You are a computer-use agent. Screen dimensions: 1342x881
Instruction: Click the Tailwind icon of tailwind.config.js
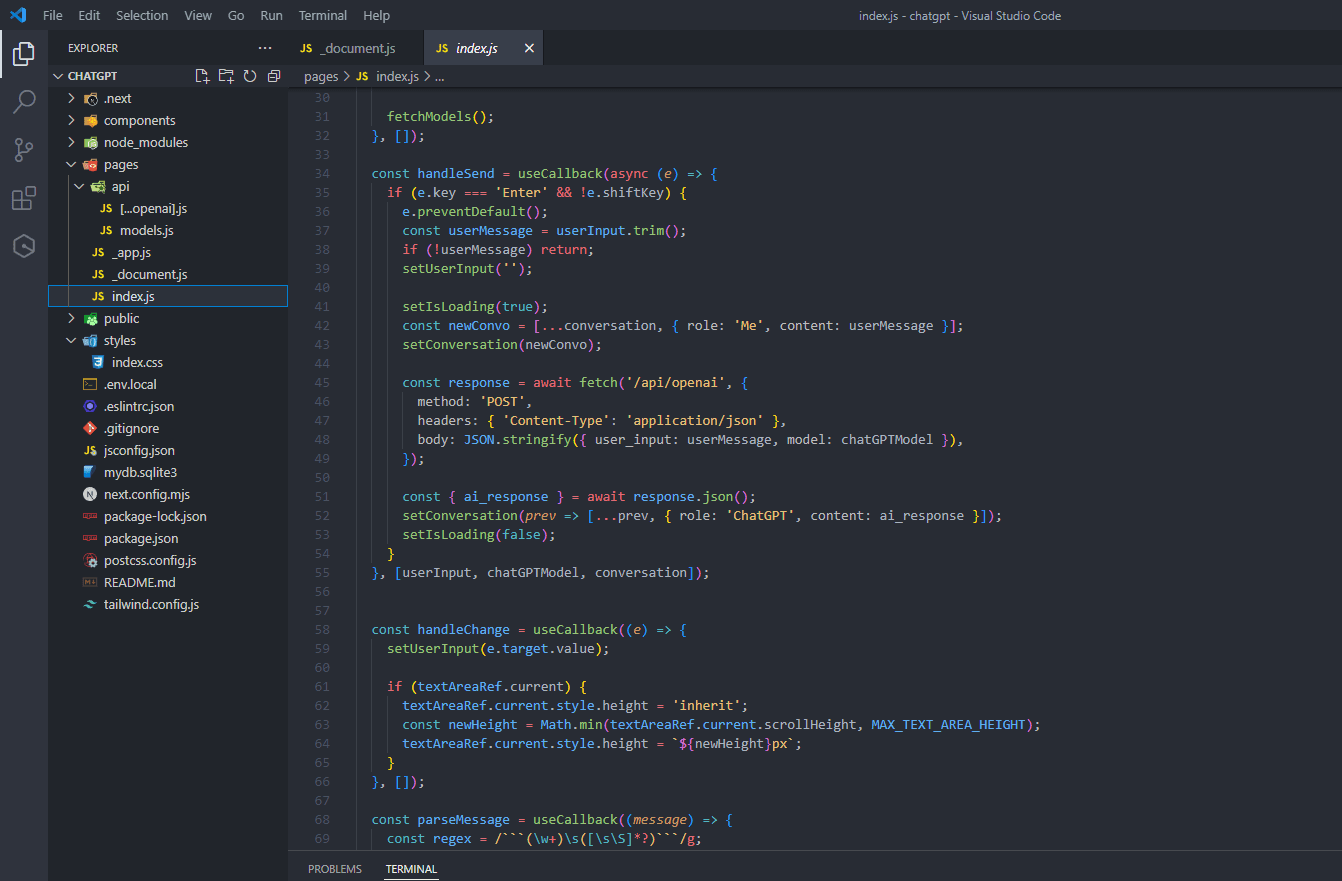pyautogui.click(x=90, y=604)
